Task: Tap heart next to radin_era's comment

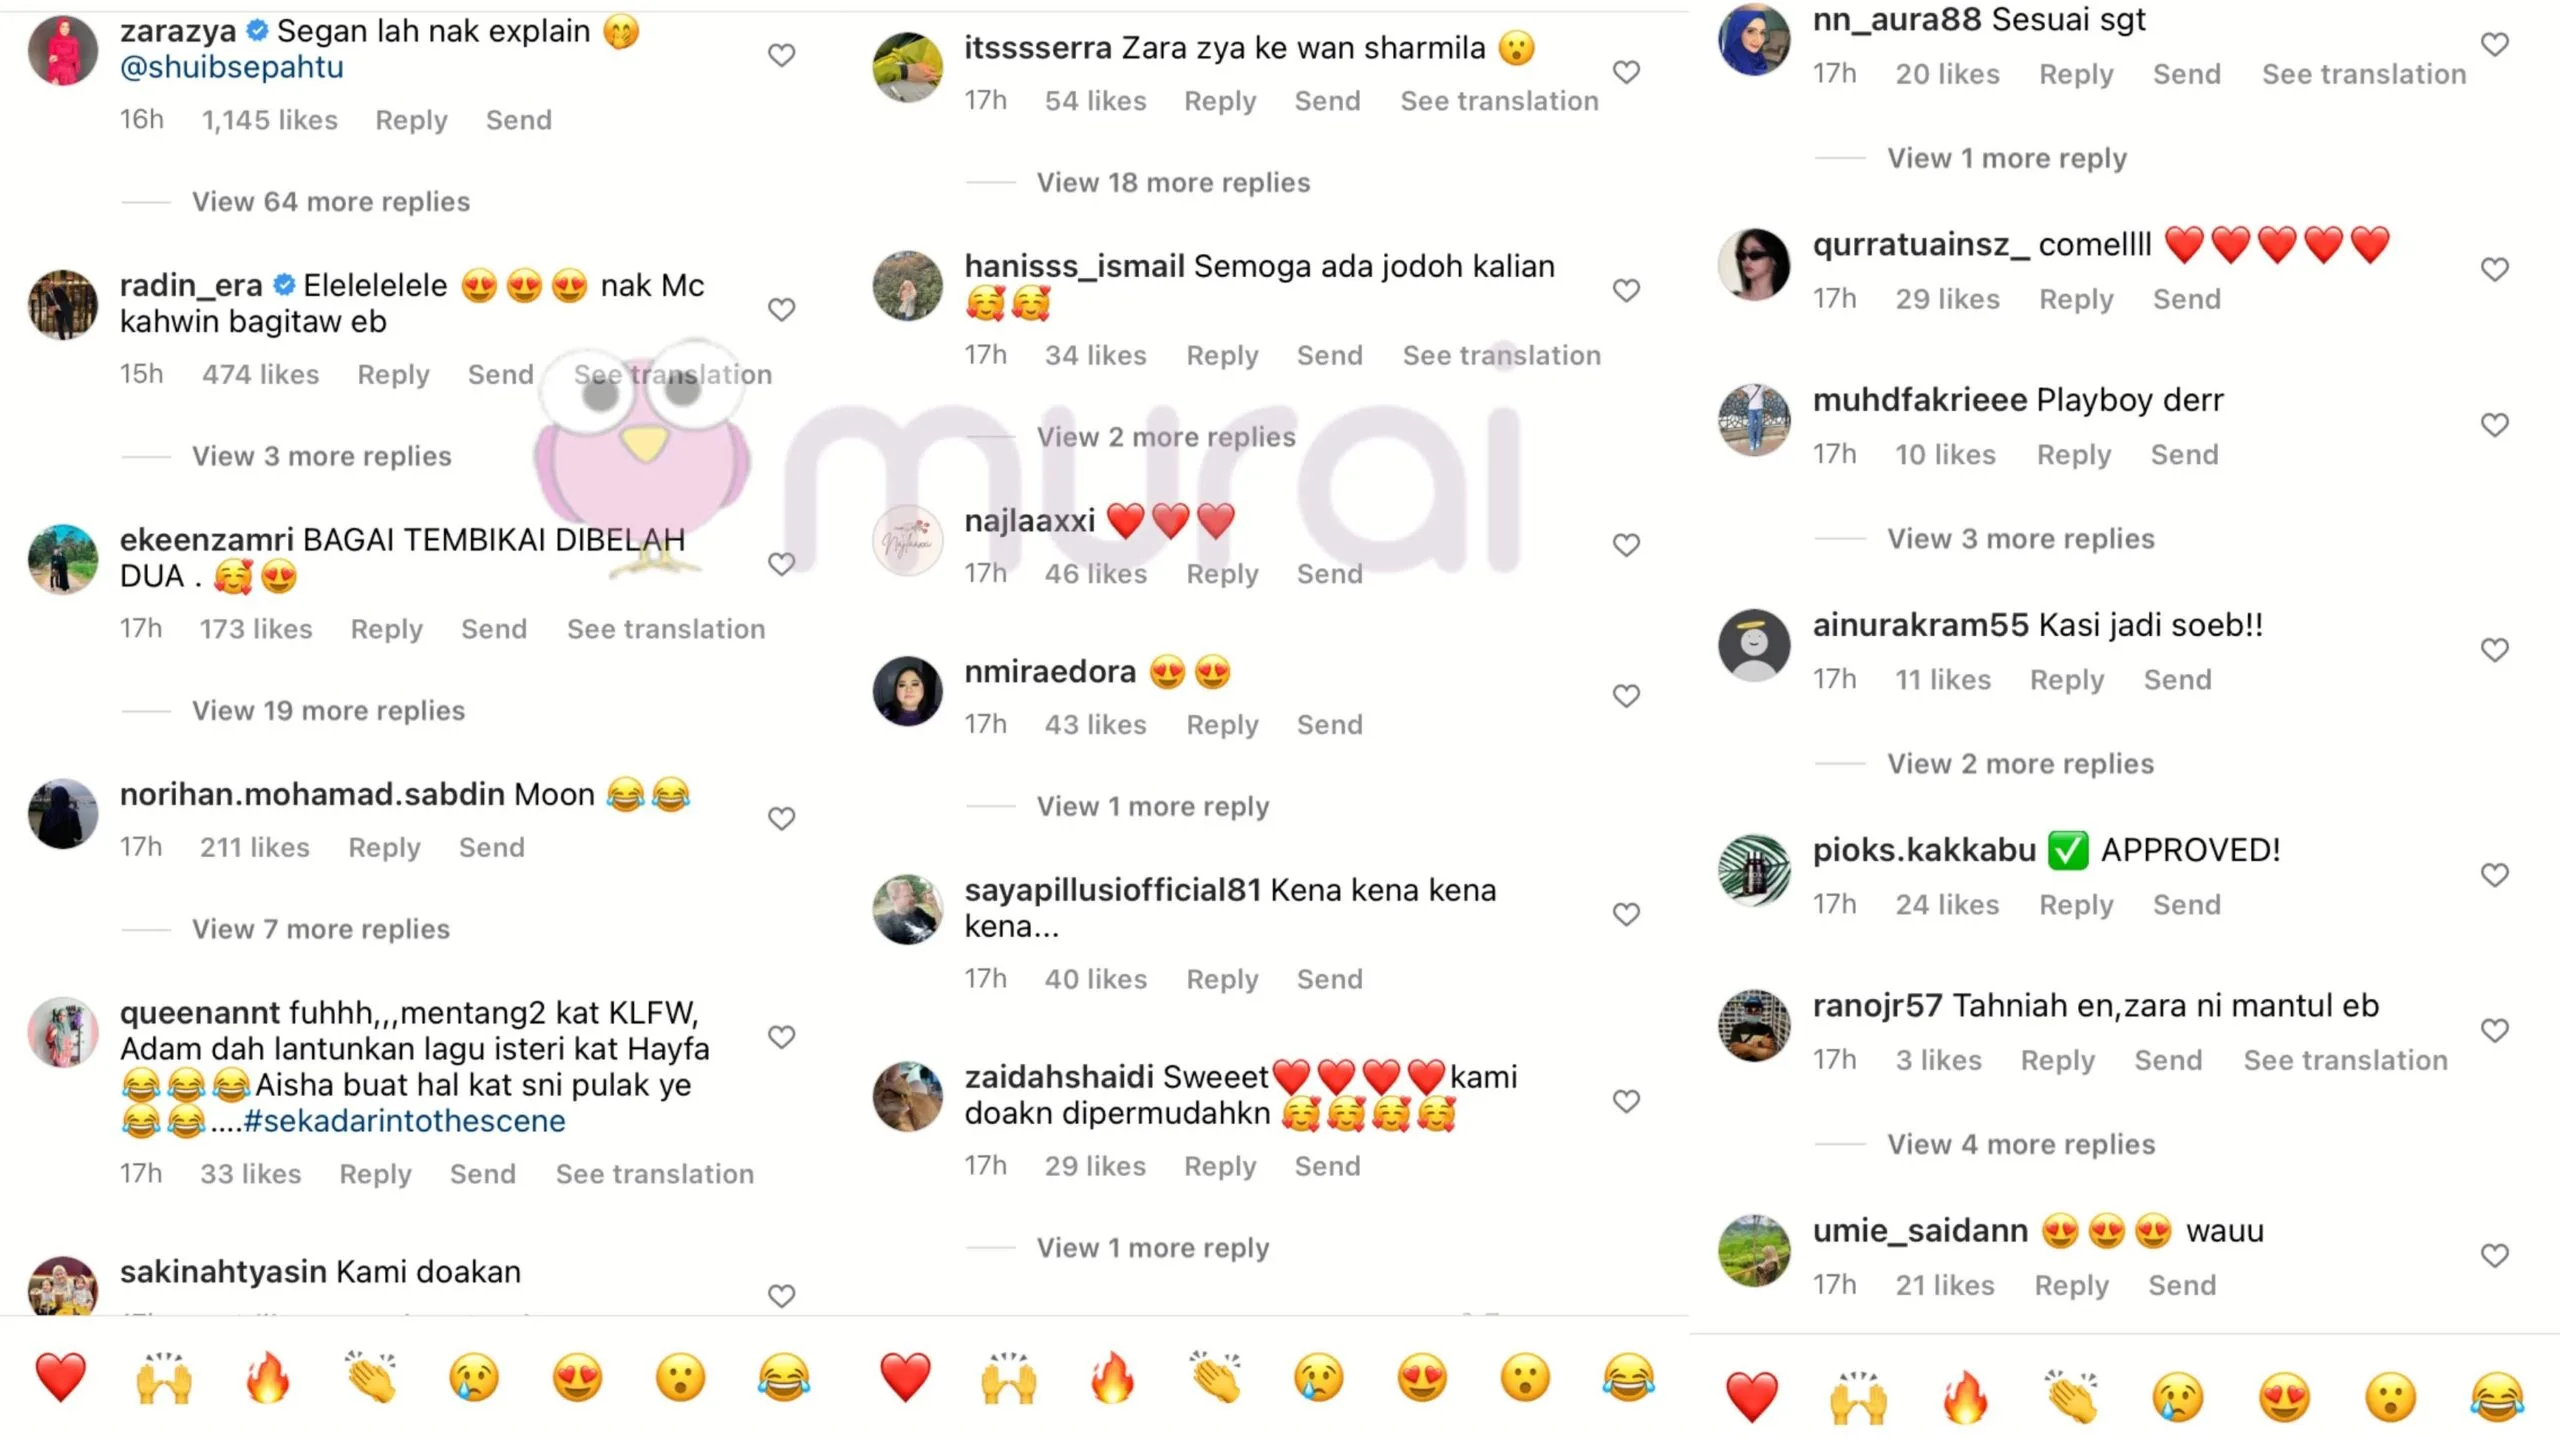Action: [x=781, y=310]
